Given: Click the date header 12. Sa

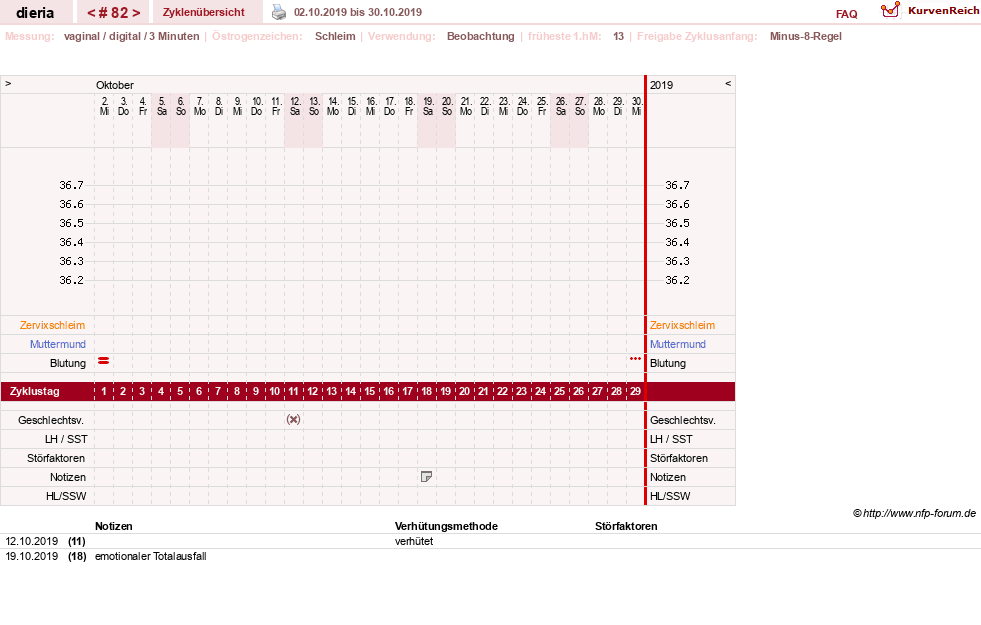Looking at the screenshot, I should (295, 106).
